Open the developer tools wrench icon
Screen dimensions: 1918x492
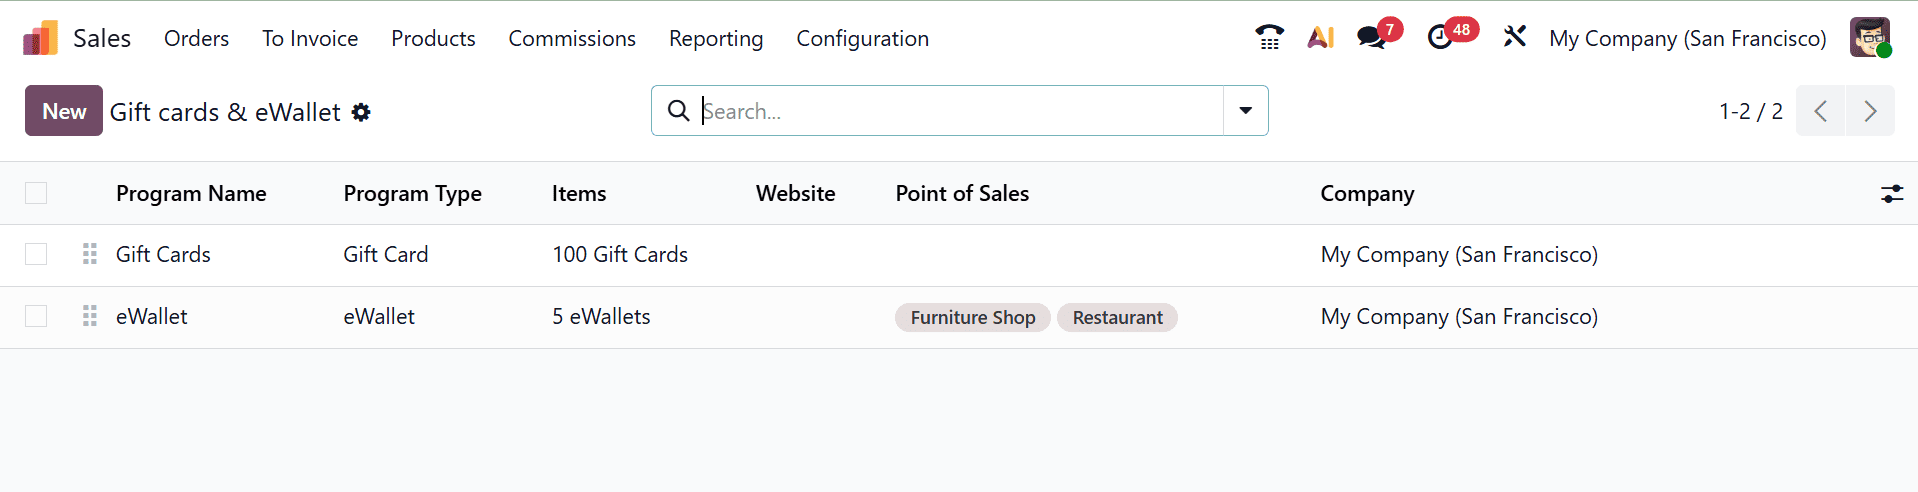pyautogui.click(x=1514, y=38)
